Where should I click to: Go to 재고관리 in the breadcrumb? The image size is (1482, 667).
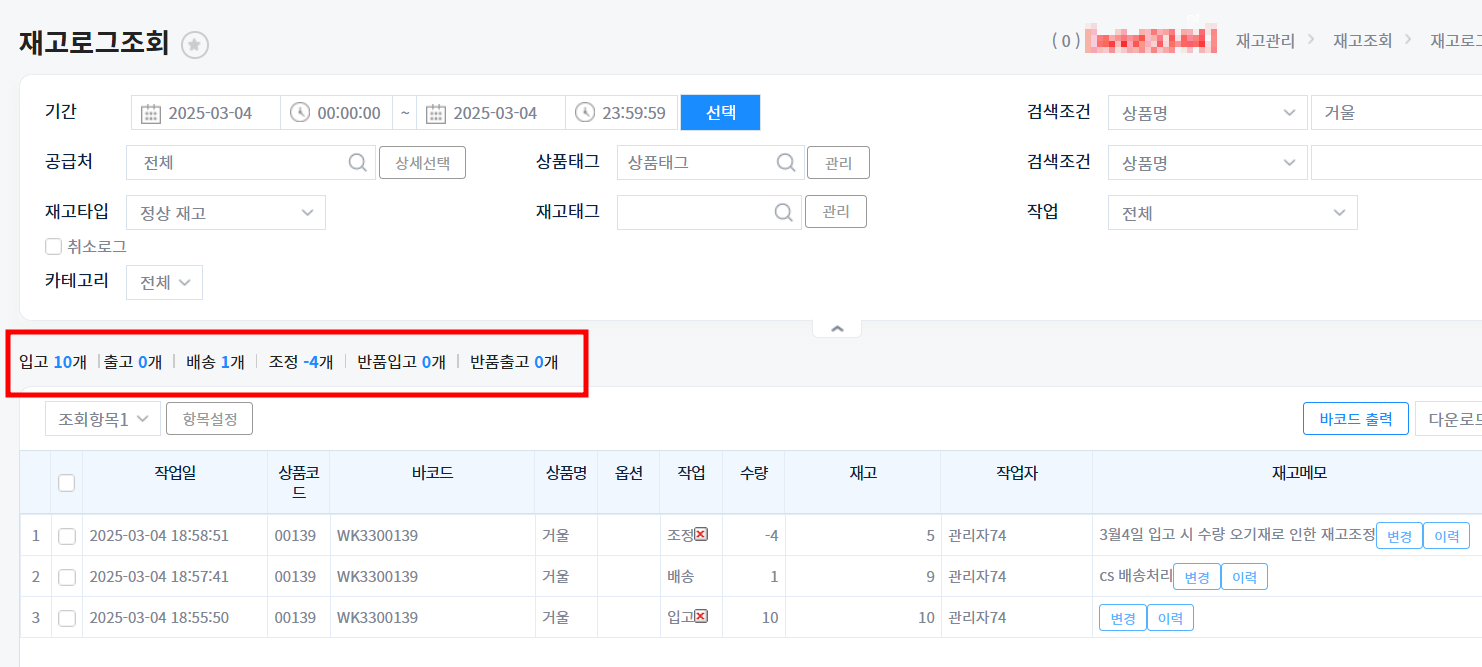pyautogui.click(x=1265, y=41)
